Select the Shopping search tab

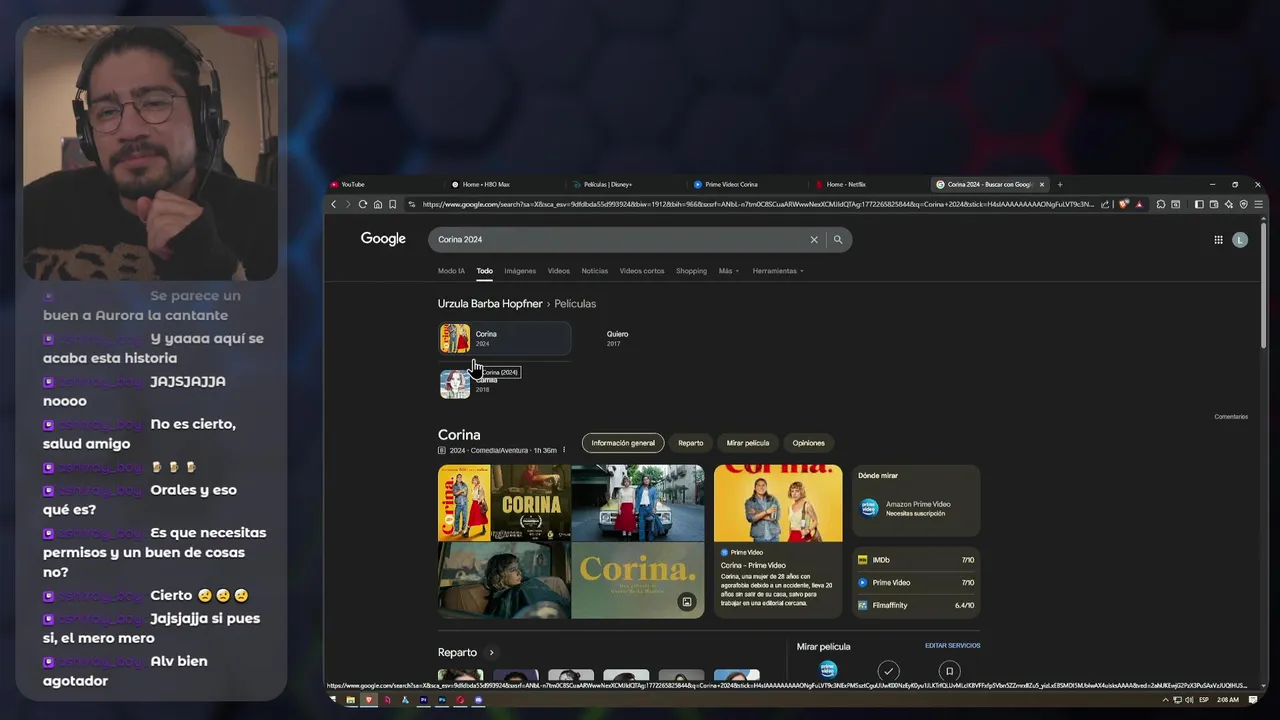[x=691, y=271]
